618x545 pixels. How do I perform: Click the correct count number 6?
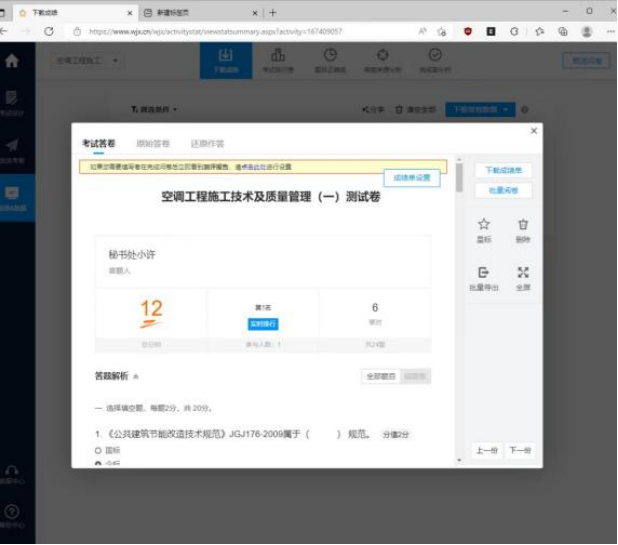tap(375, 307)
